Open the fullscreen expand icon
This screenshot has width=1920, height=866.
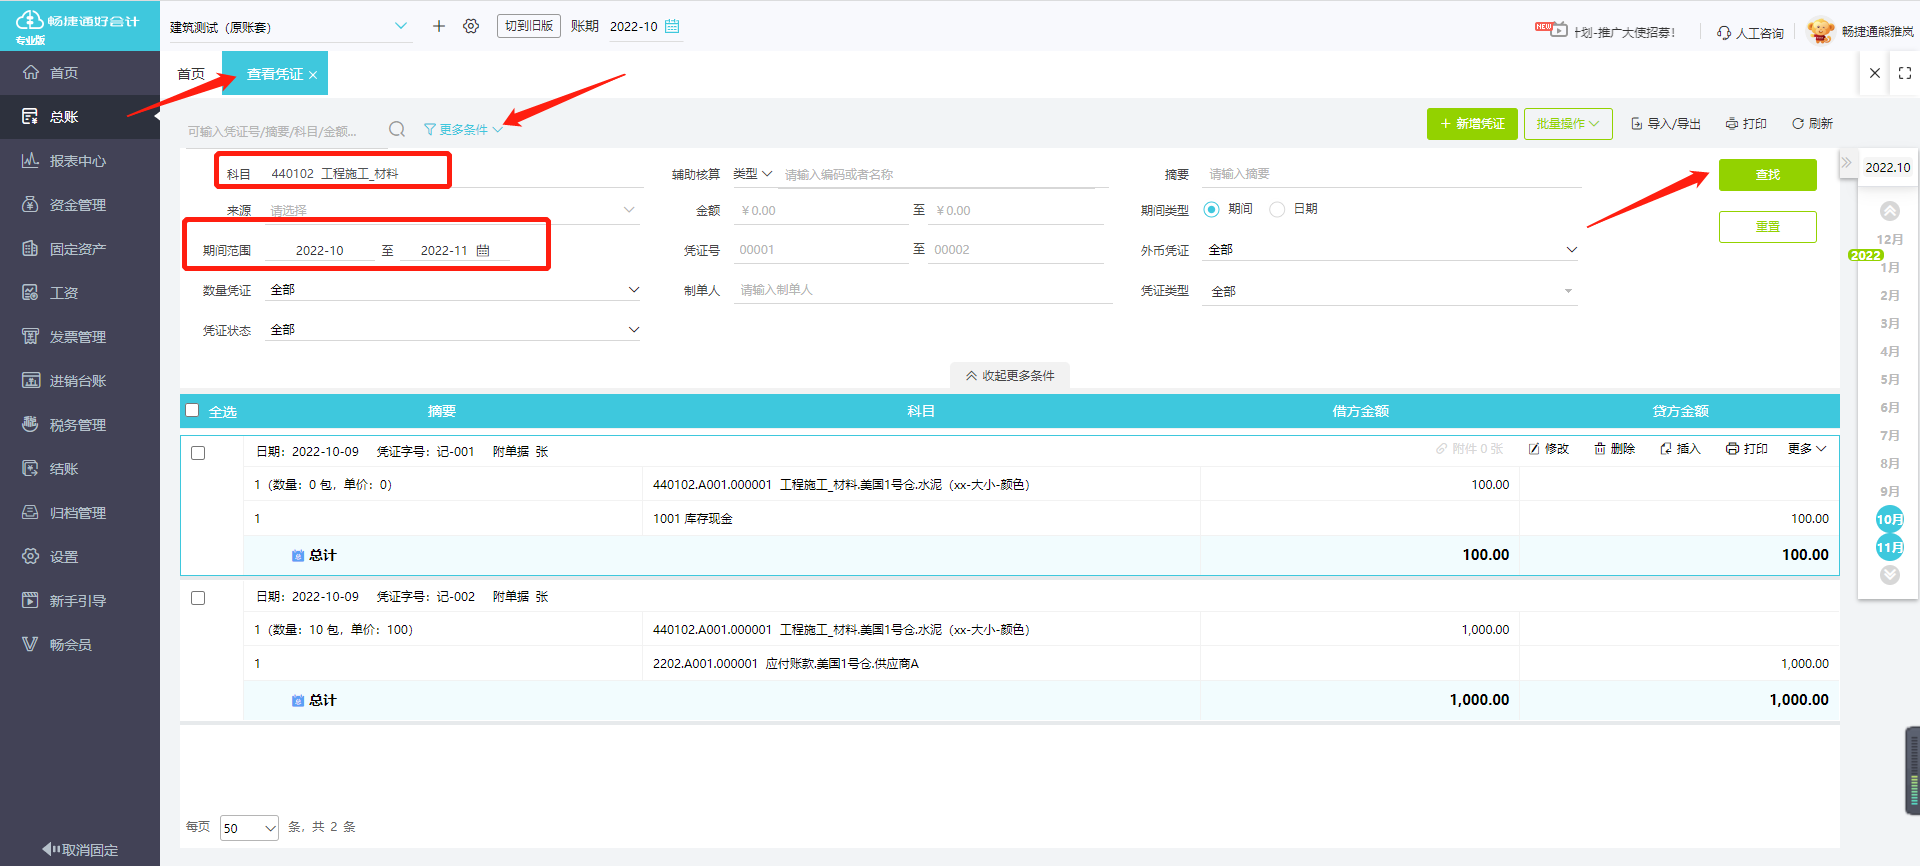tap(1904, 73)
